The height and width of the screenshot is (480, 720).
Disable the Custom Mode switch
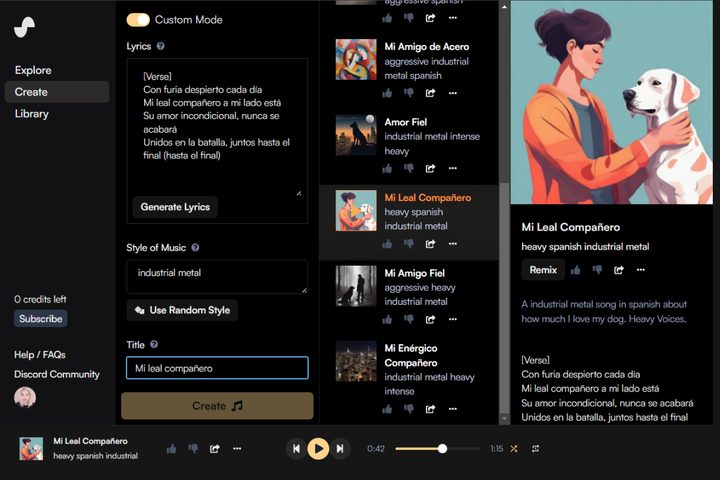[138, 19]
